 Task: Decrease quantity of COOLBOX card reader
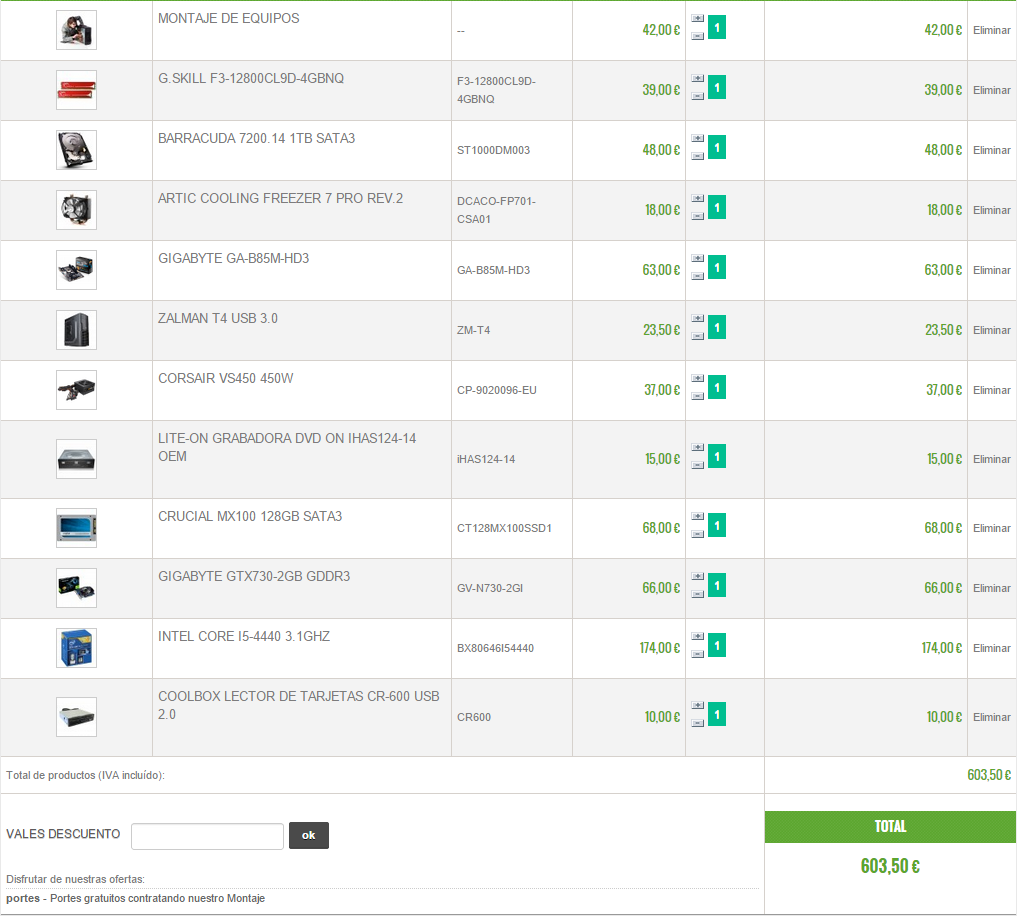(x=697, y=723)
